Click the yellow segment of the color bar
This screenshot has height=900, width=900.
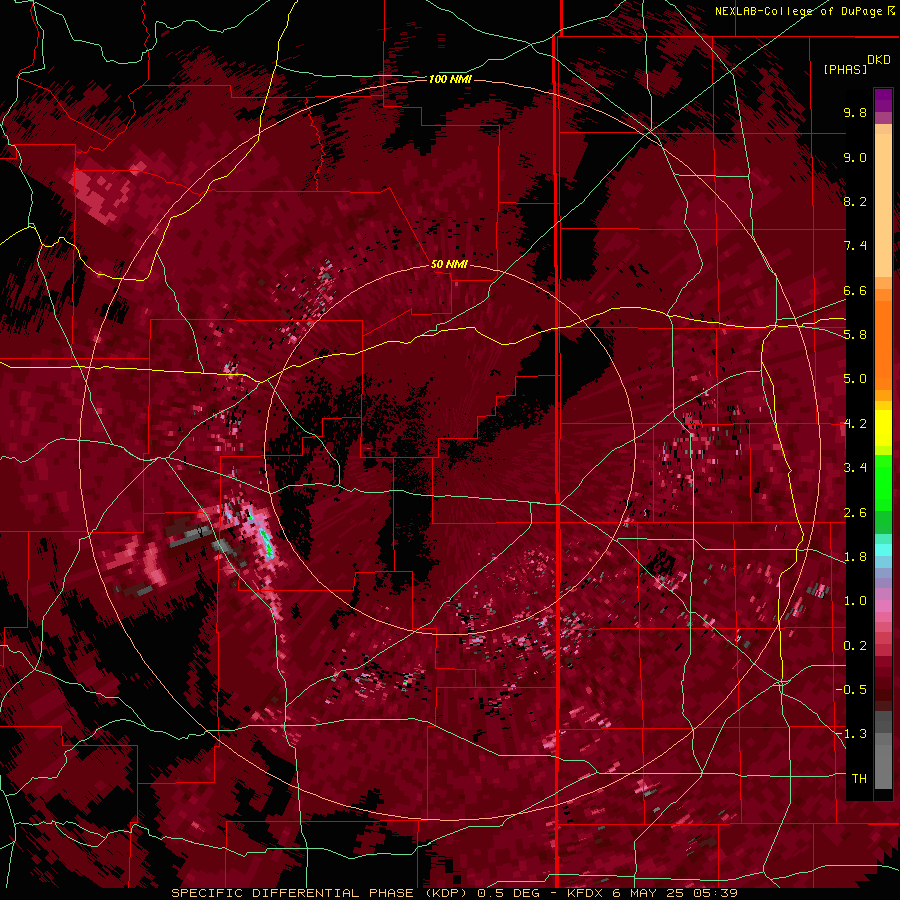click(883, 428)
